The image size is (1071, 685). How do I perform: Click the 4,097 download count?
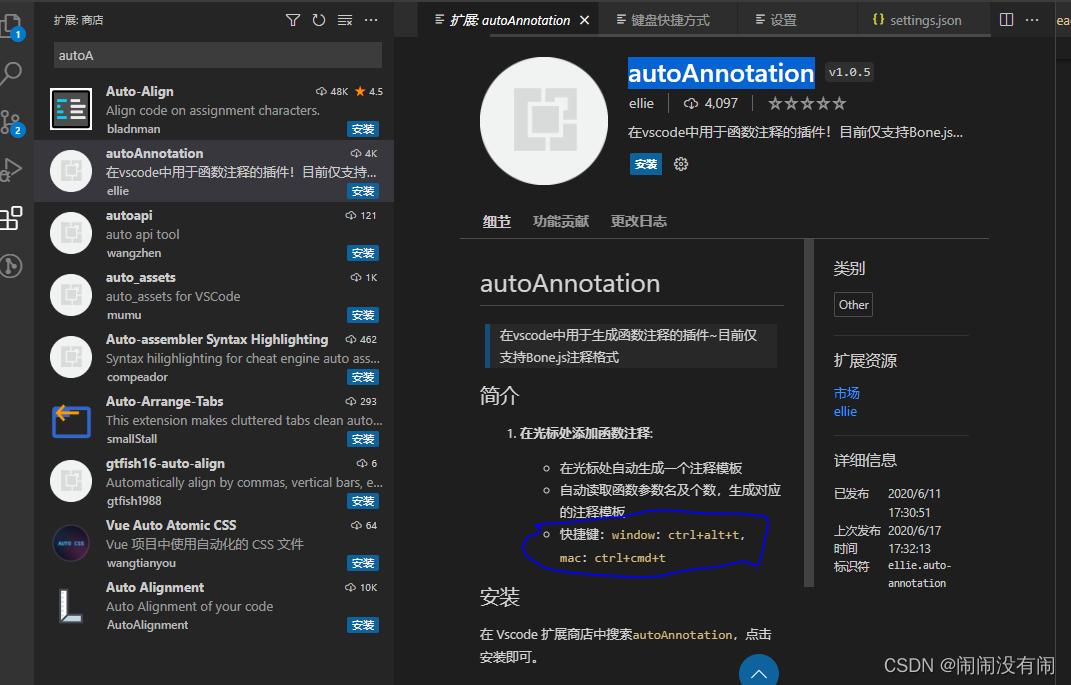[710, 104]
